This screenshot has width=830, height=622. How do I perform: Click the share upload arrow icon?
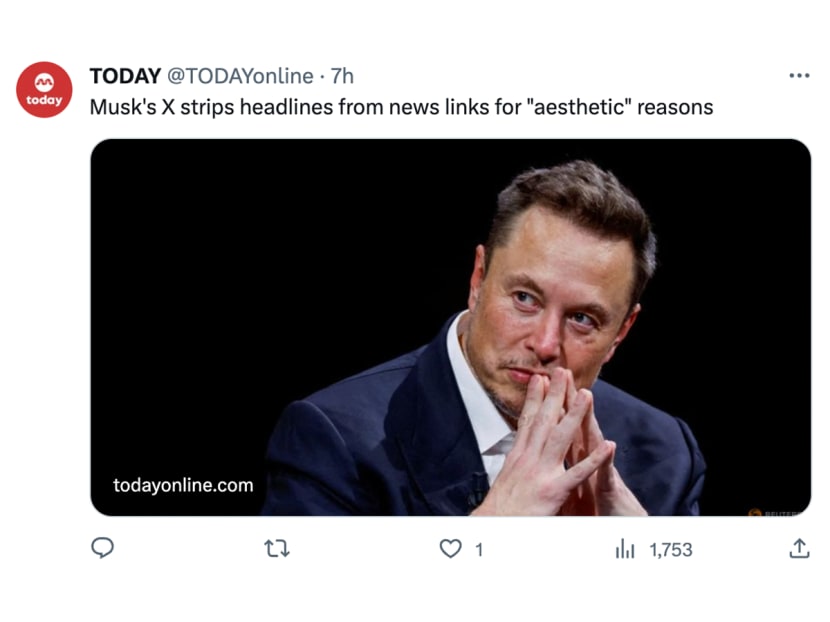click(799, 548)
